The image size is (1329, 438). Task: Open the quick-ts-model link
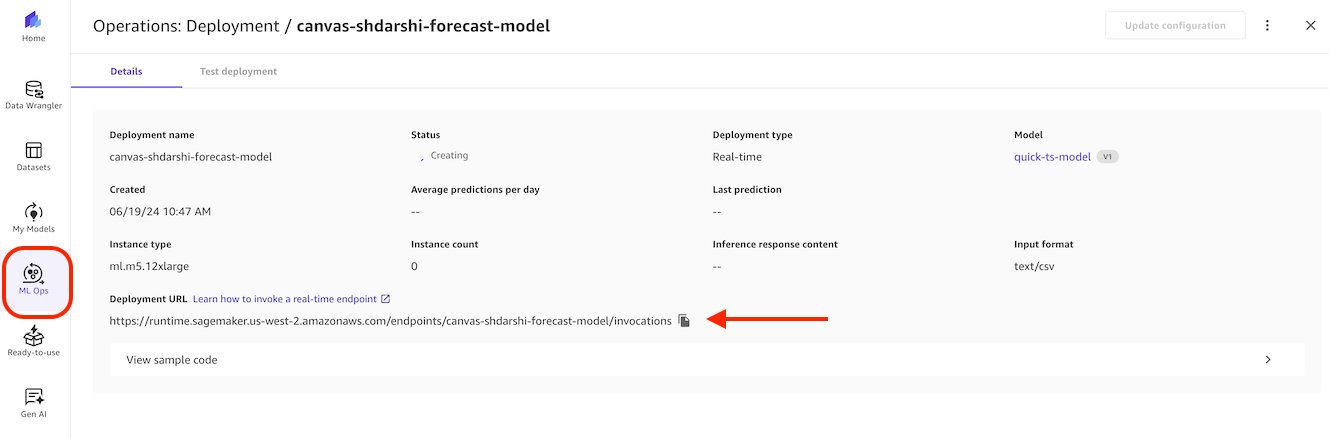[1052, 157]
